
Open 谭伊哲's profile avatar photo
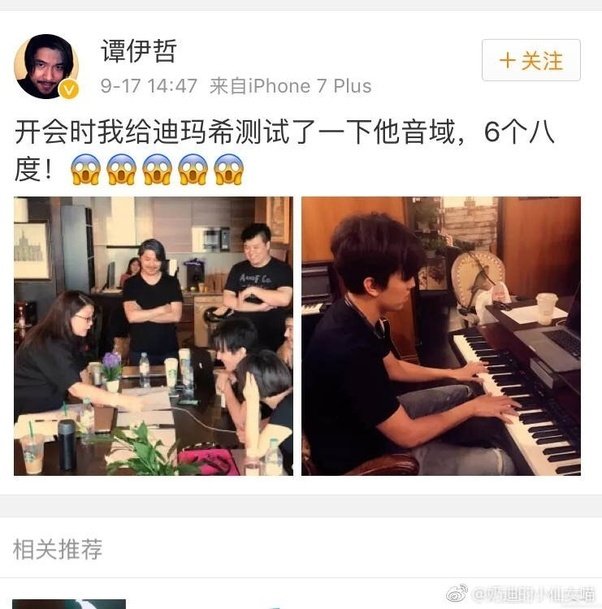pyautogui.click(x=46, y=66)
